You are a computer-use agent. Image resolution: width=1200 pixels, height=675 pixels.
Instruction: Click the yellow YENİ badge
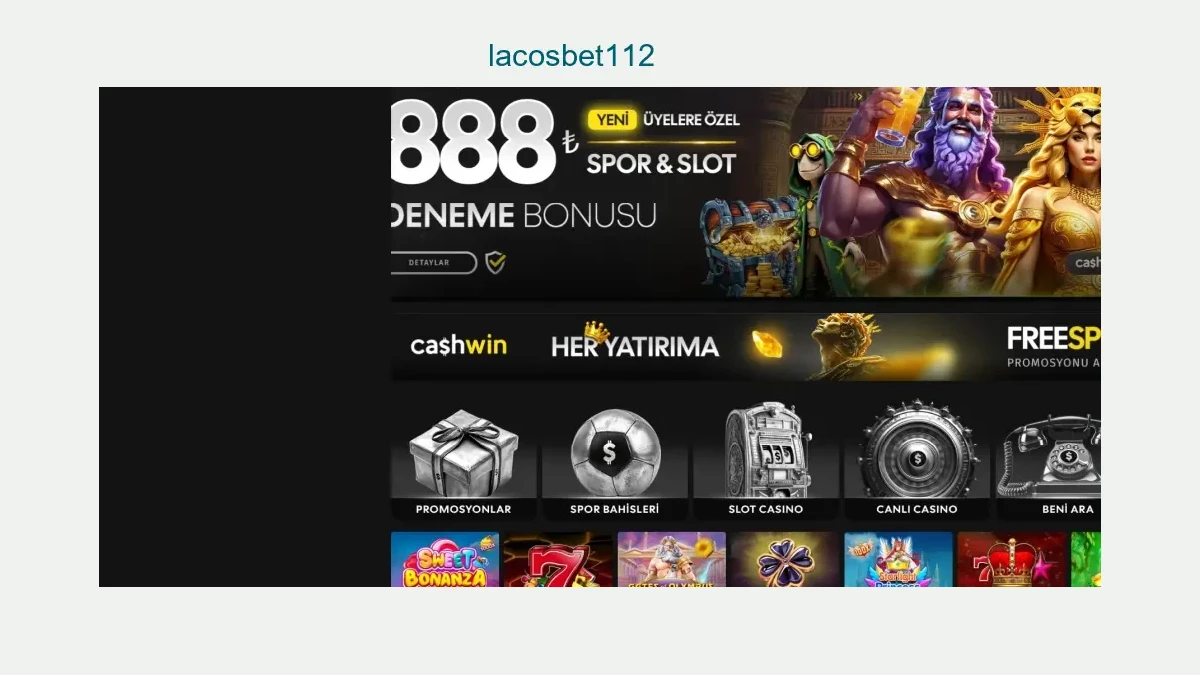[612, 120]
